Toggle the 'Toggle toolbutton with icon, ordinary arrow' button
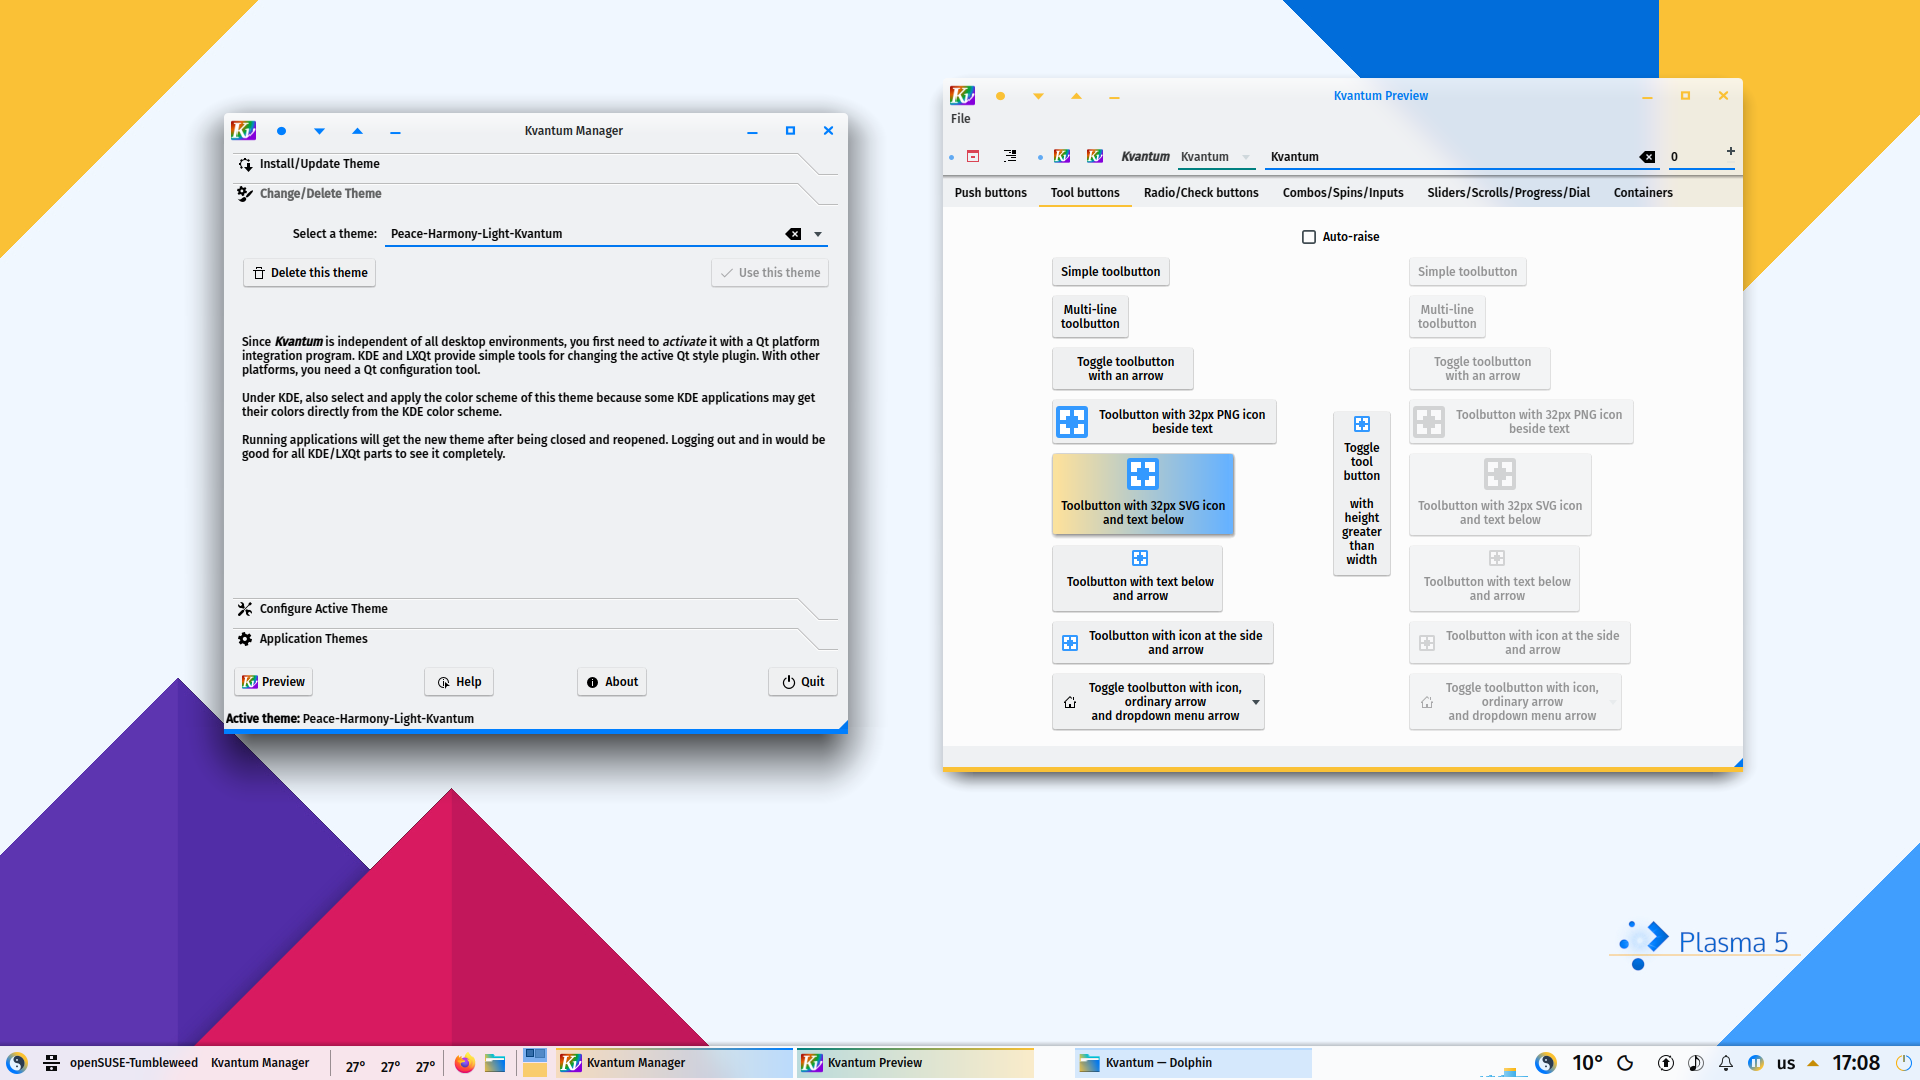Image resolution: width=1920 pixels, height=1080 pixels. pyautogui.click(x=1150, y=702)
